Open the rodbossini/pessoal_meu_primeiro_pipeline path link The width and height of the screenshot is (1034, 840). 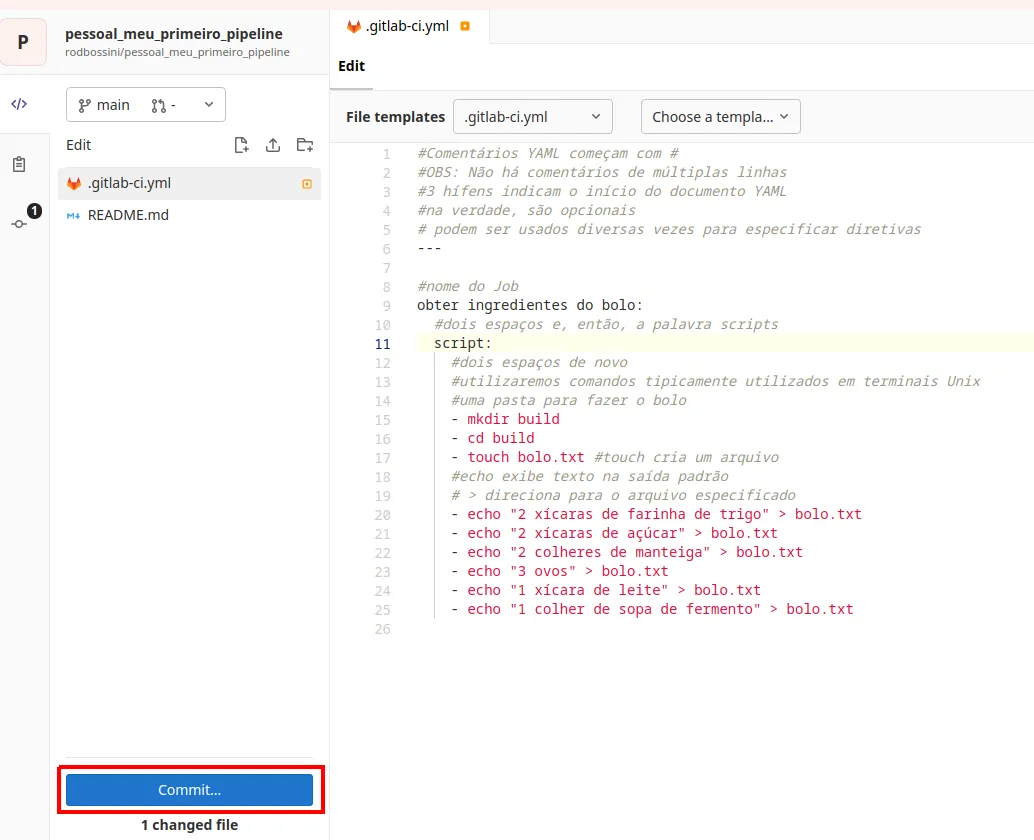pos(177,52)
